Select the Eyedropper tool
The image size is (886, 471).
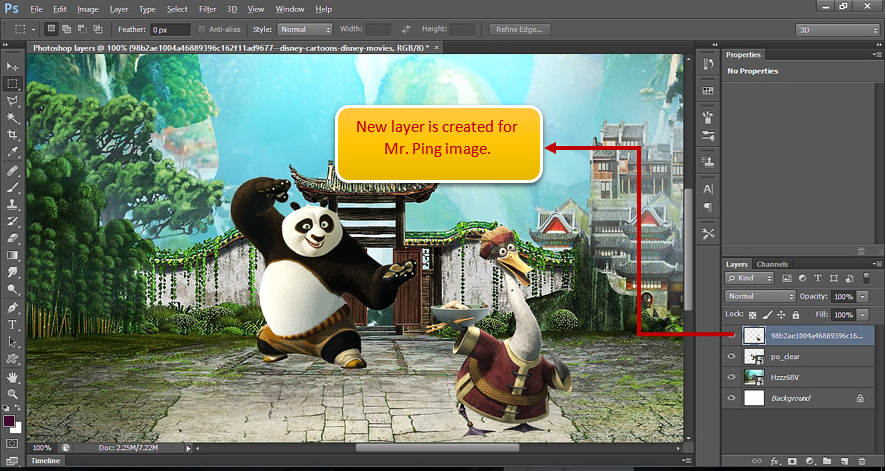click(12, 152)
